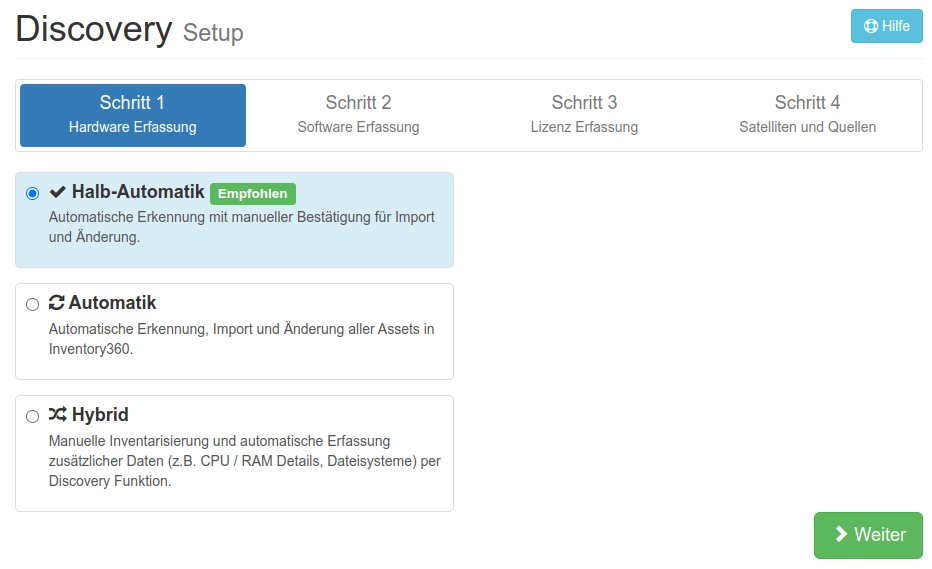Choose the Automatik radio button
Viewport: 932px width, 569px height.
33,305
